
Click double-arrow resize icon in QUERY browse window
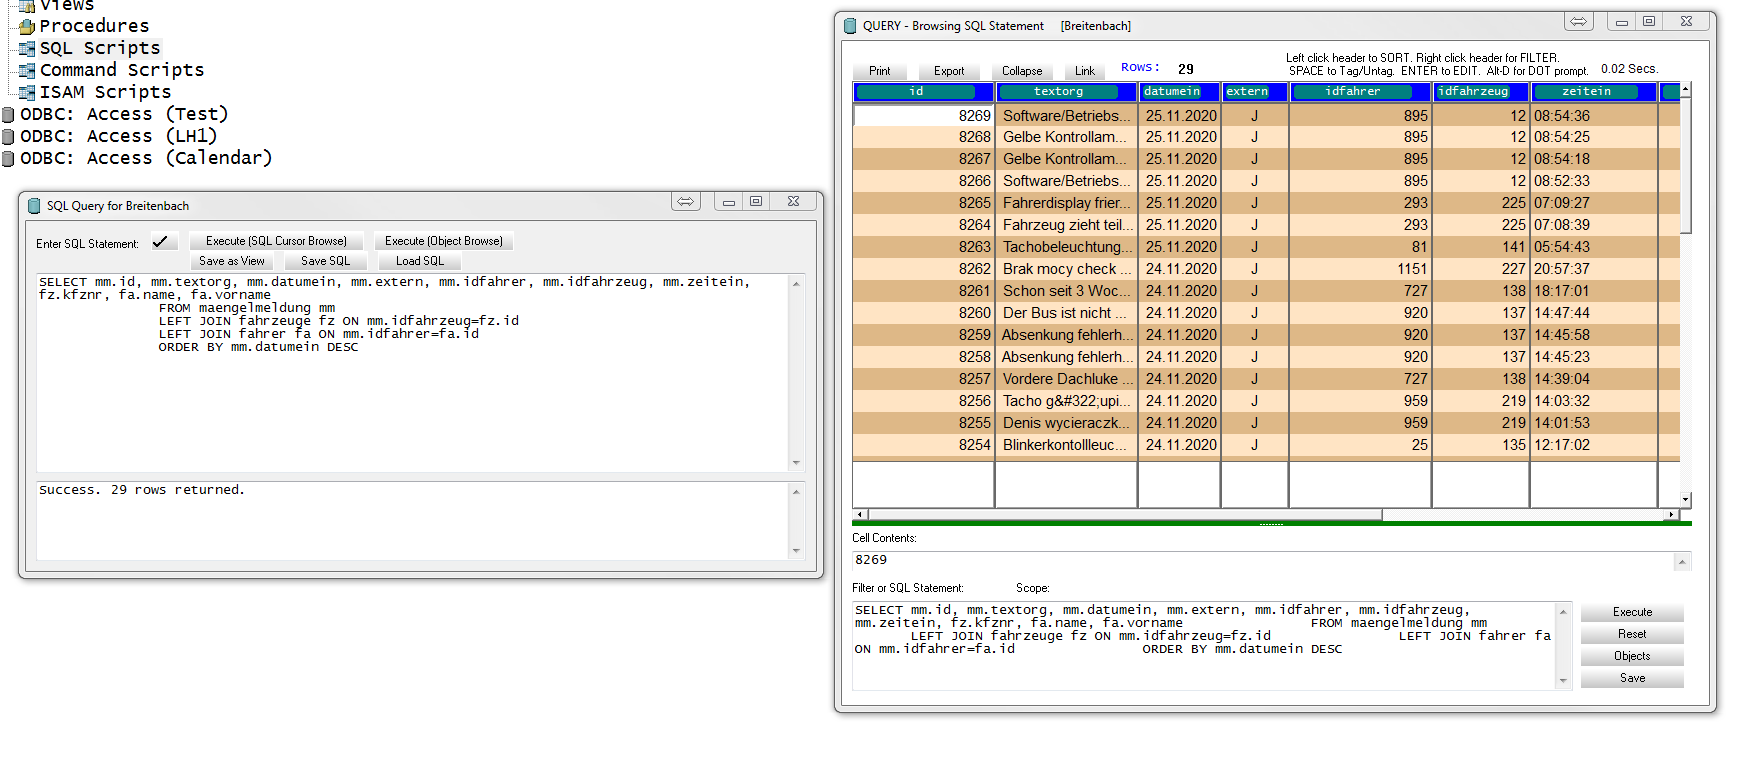pyautogui.click(x=1578, y=22)
